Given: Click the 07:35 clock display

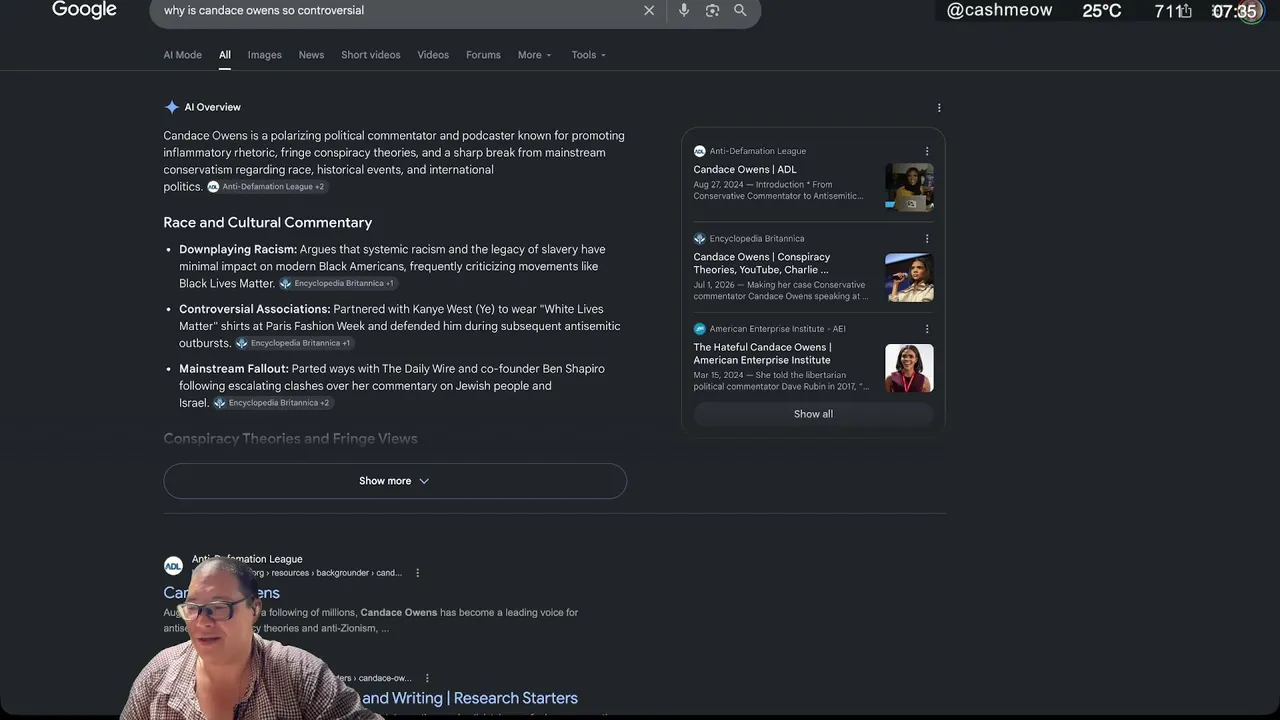Looking at the screenshot, I should pos(1234,11).
